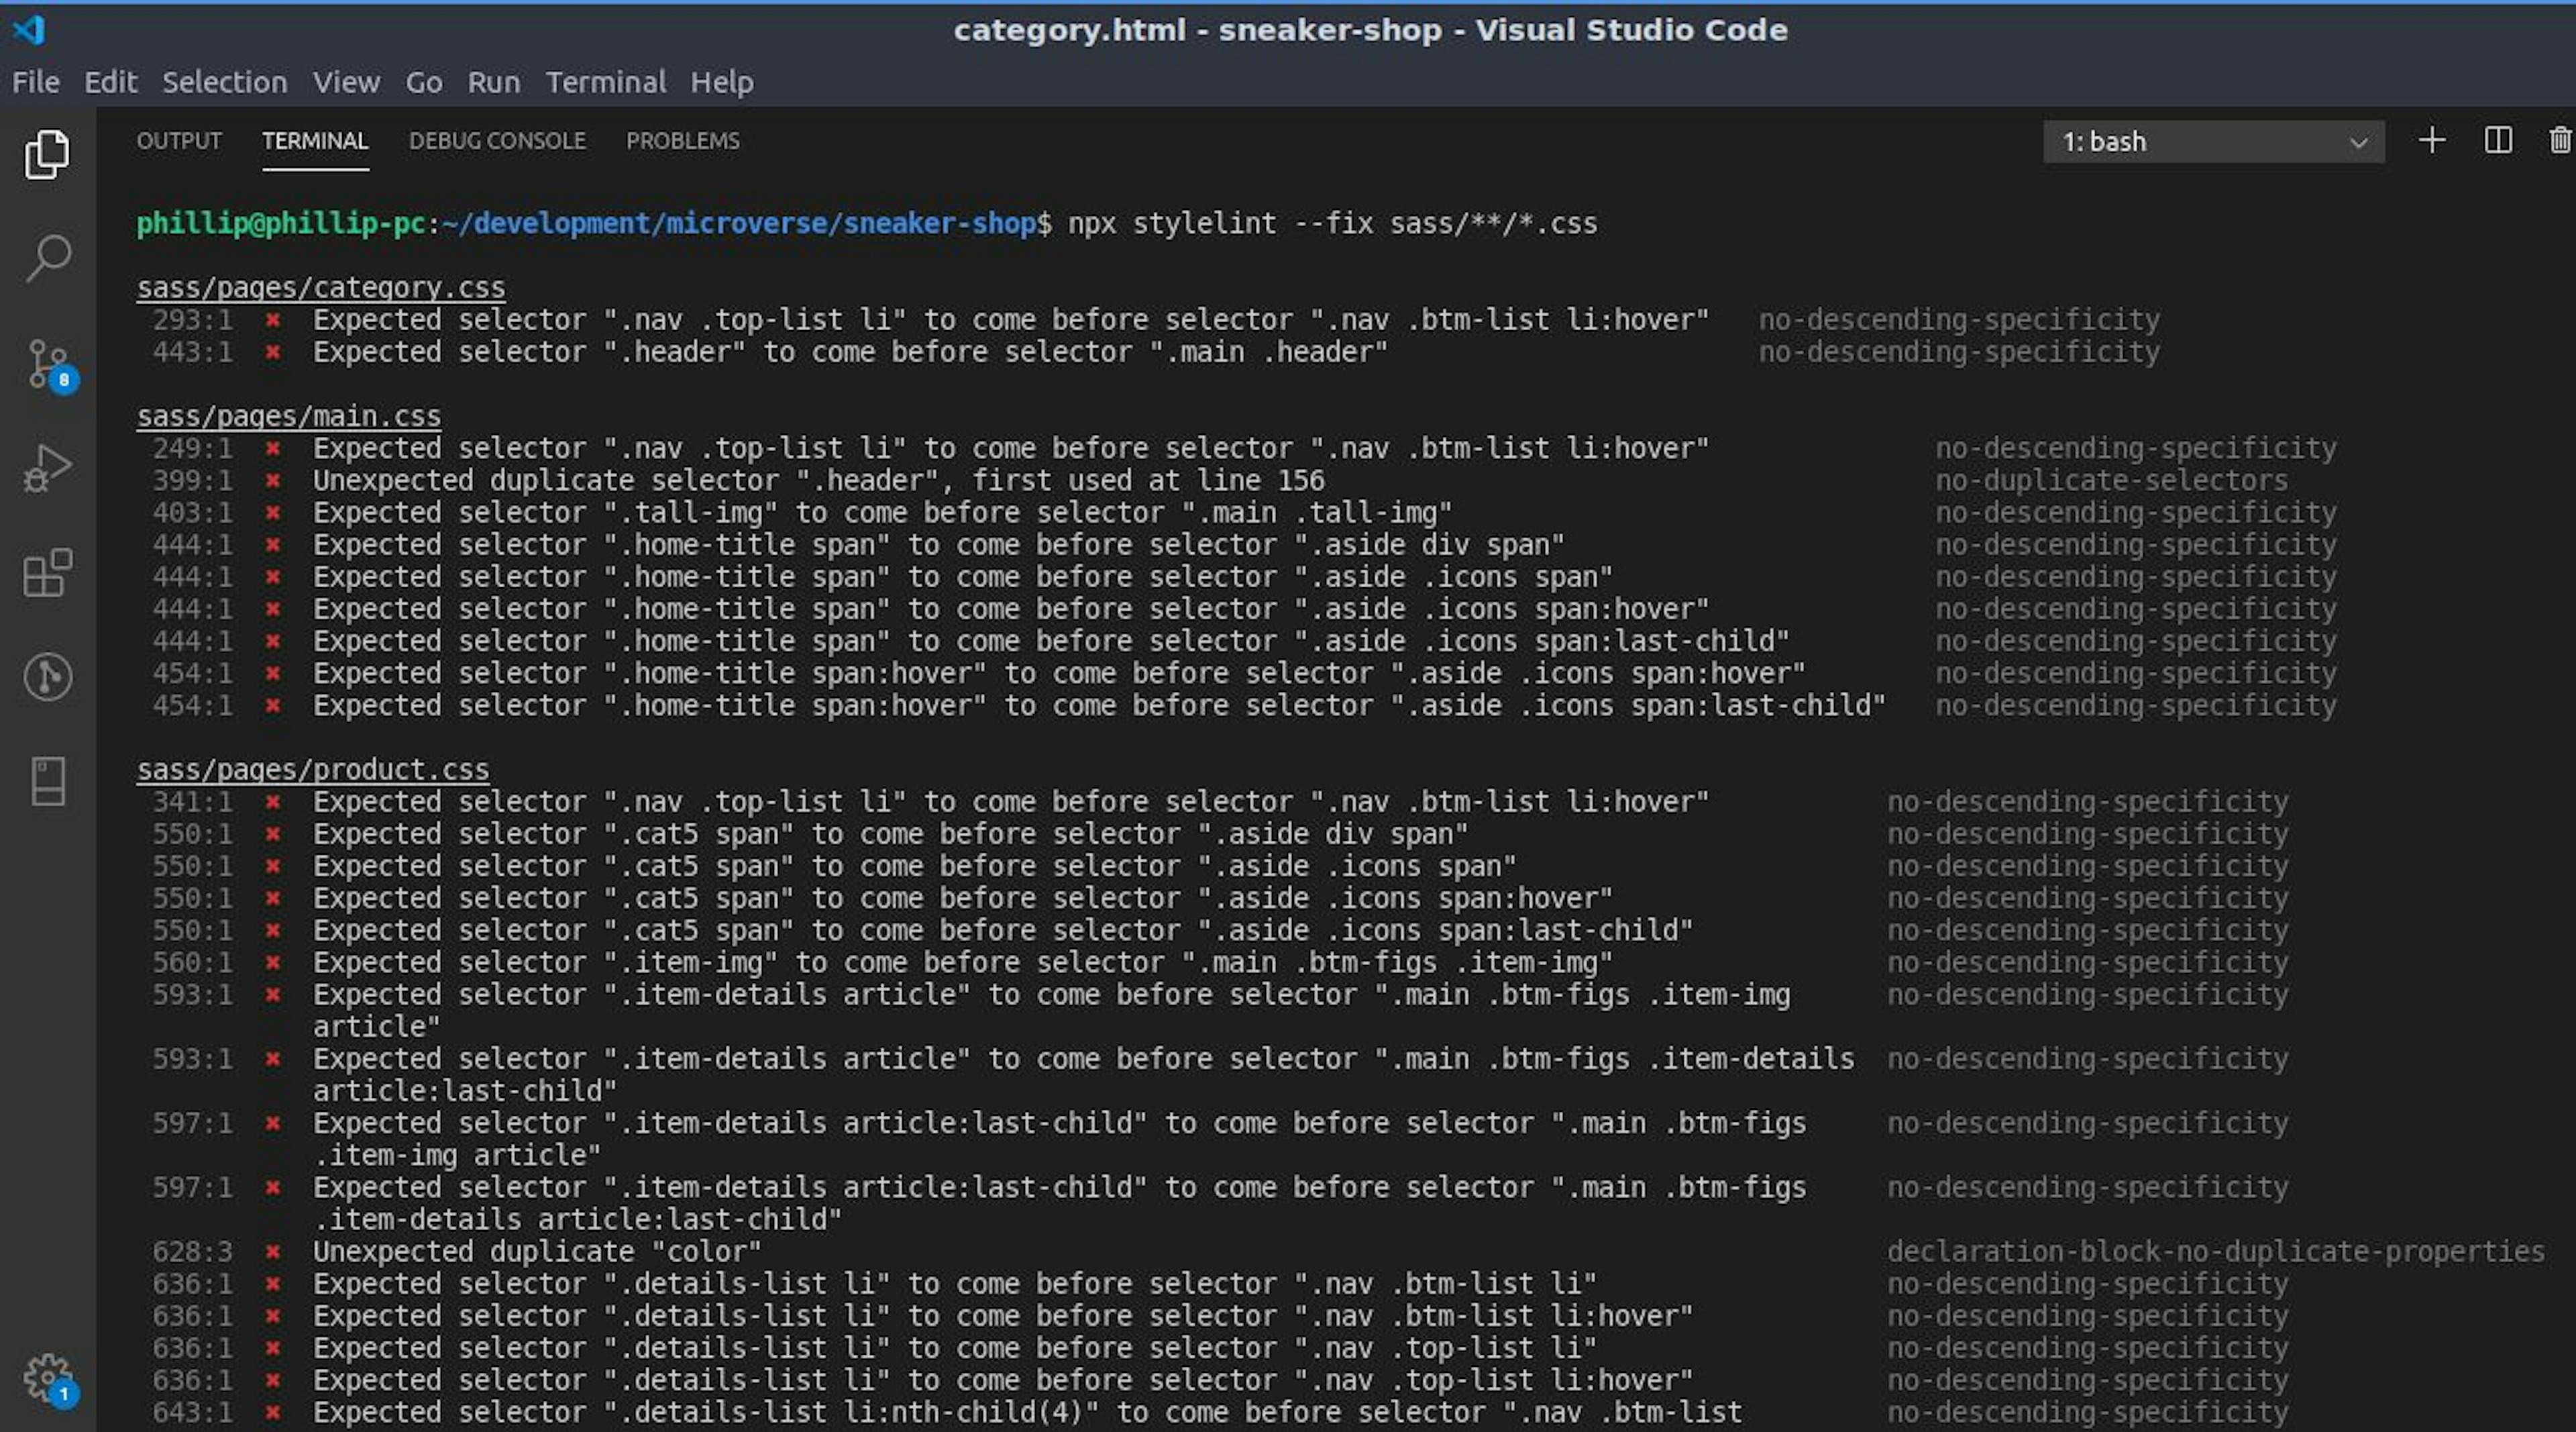Select the TERMINAL panel tab
Screen dimensions: 2576x1432
(315, 141)
